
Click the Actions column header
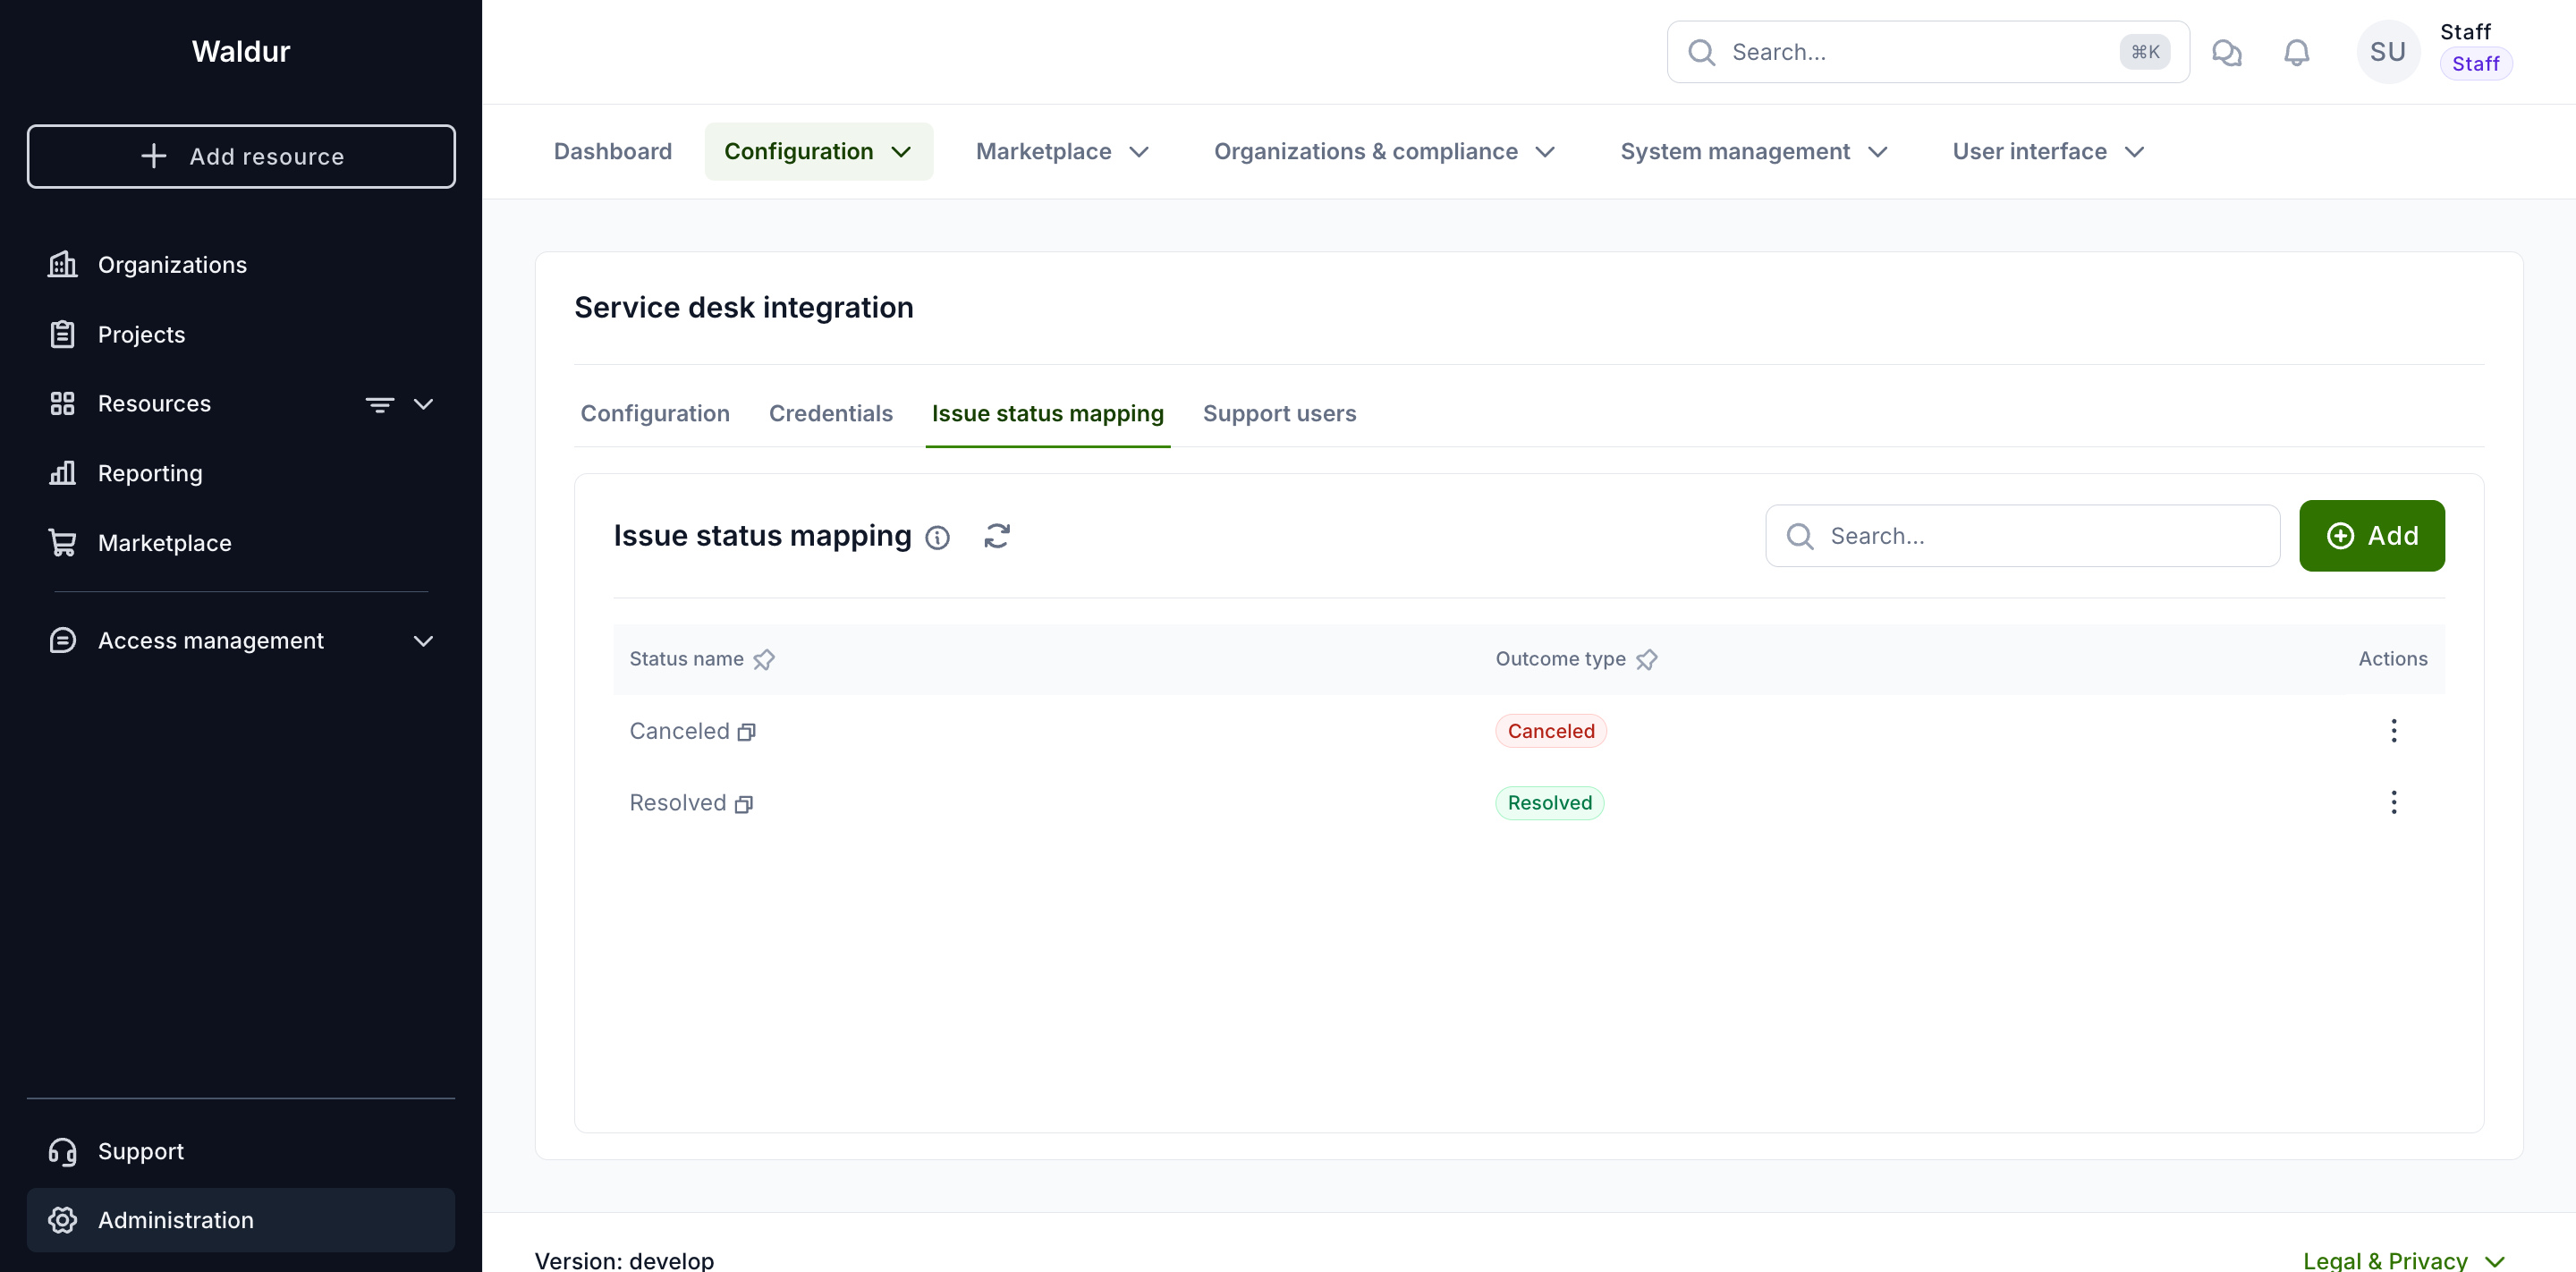coord(2392,660)
